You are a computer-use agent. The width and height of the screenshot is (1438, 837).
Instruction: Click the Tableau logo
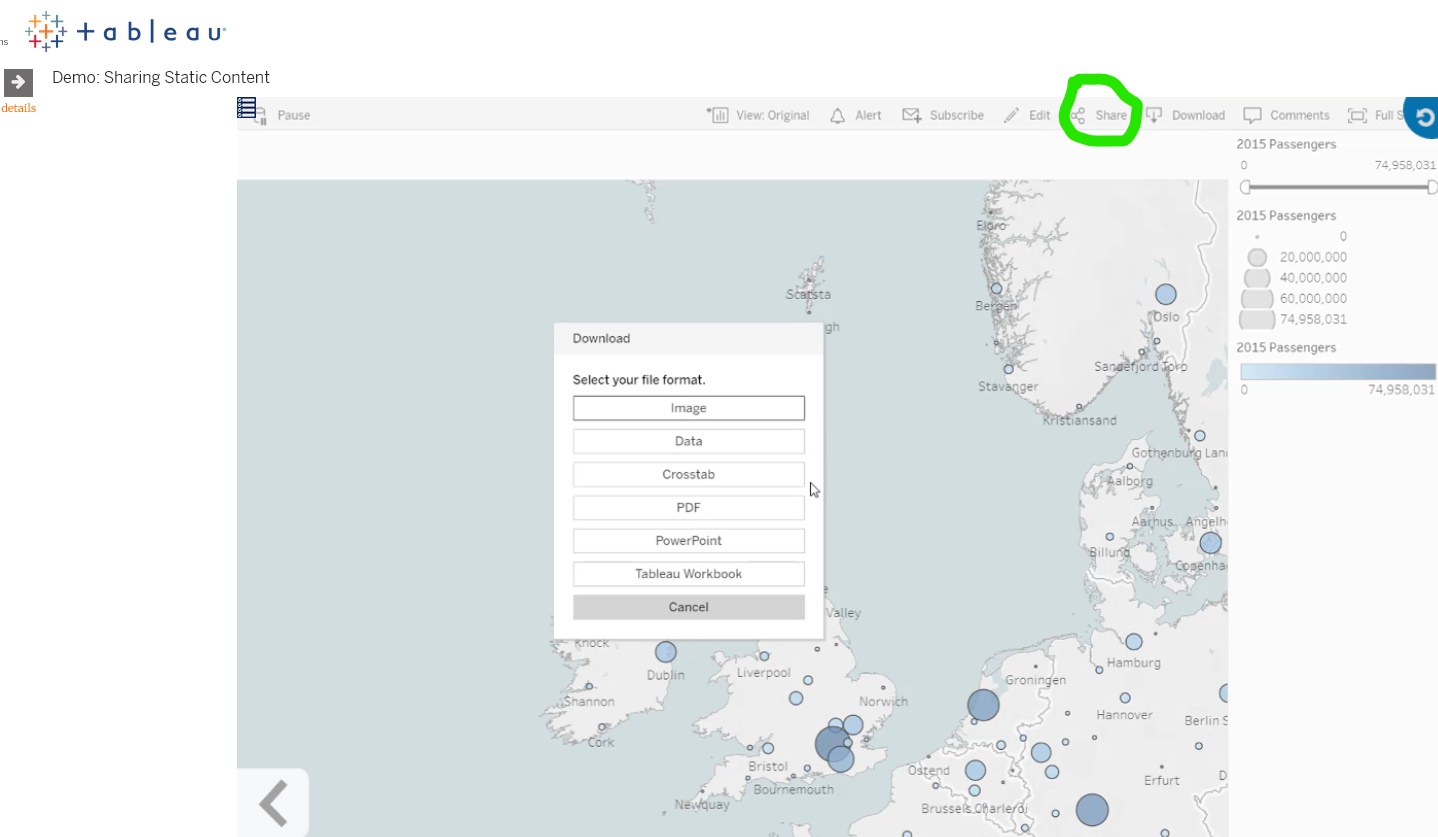pos(126,31)
